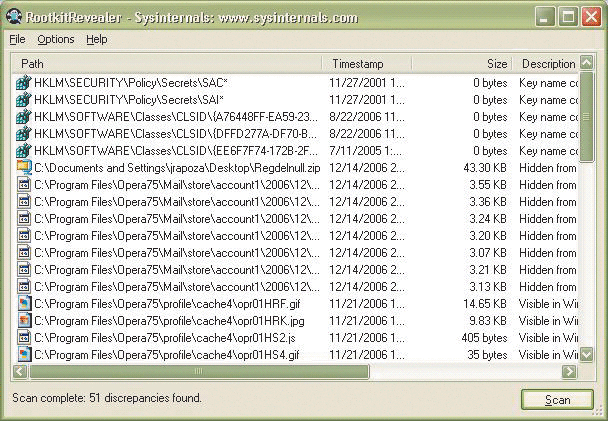Click file icon of the 3.55 KB row
608x421 pixels.
(x=24, y=185)
